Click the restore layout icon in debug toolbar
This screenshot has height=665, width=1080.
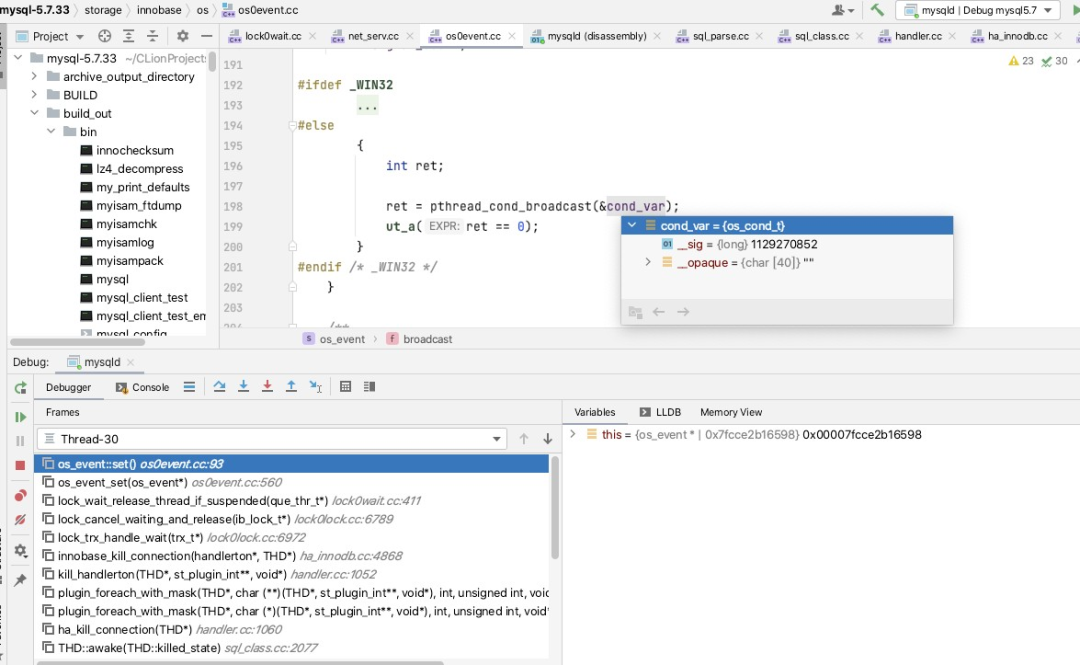370,387
